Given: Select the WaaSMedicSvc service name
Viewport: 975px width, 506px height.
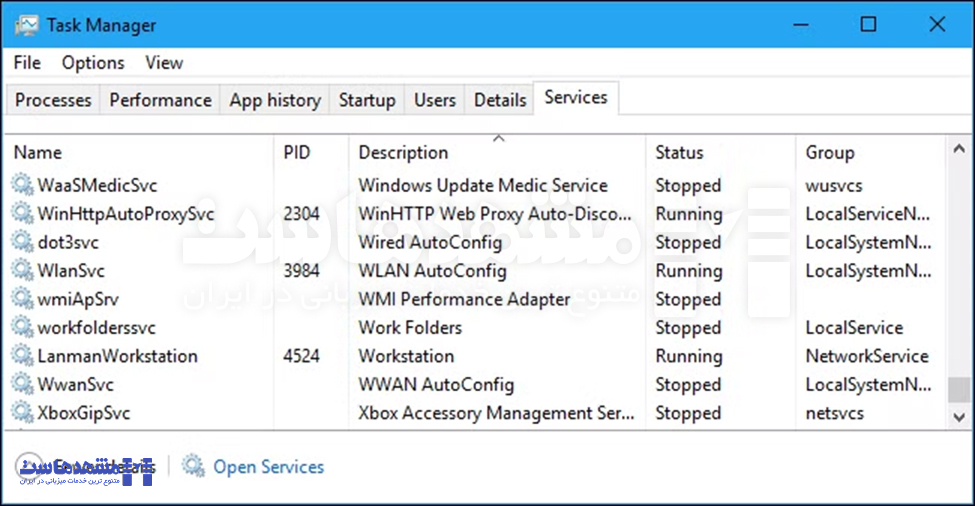Looking at the screenshot, I should [x=97, y=185].
